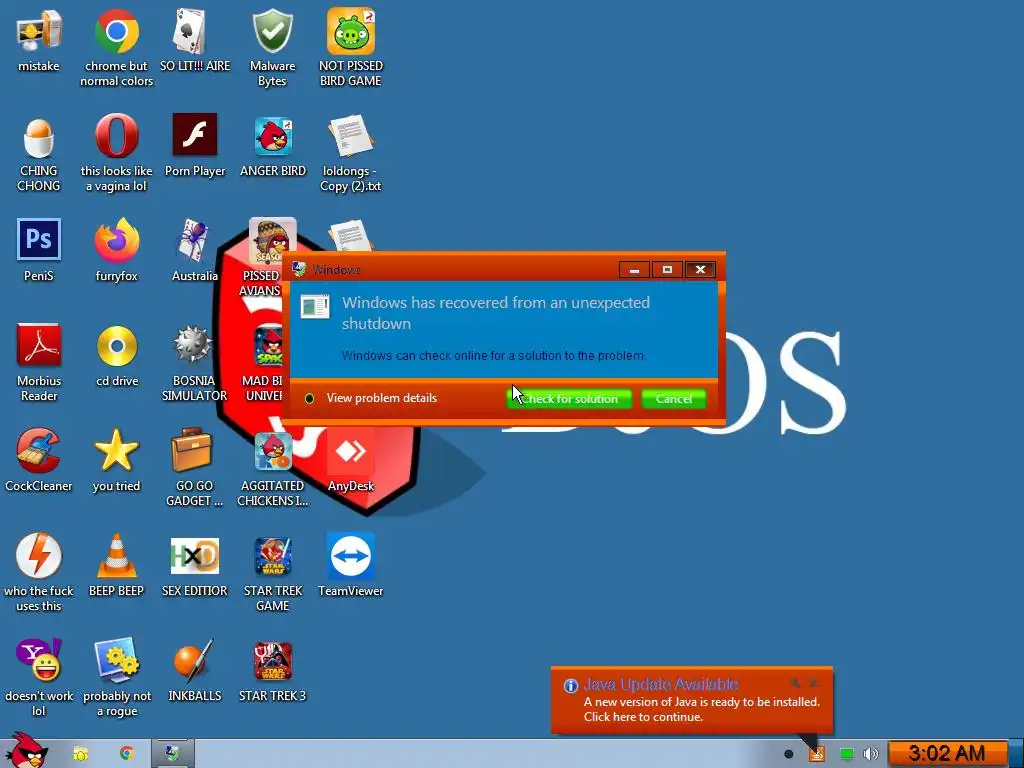Click the Windows dialog title bar icon

(x=299, y=269)
